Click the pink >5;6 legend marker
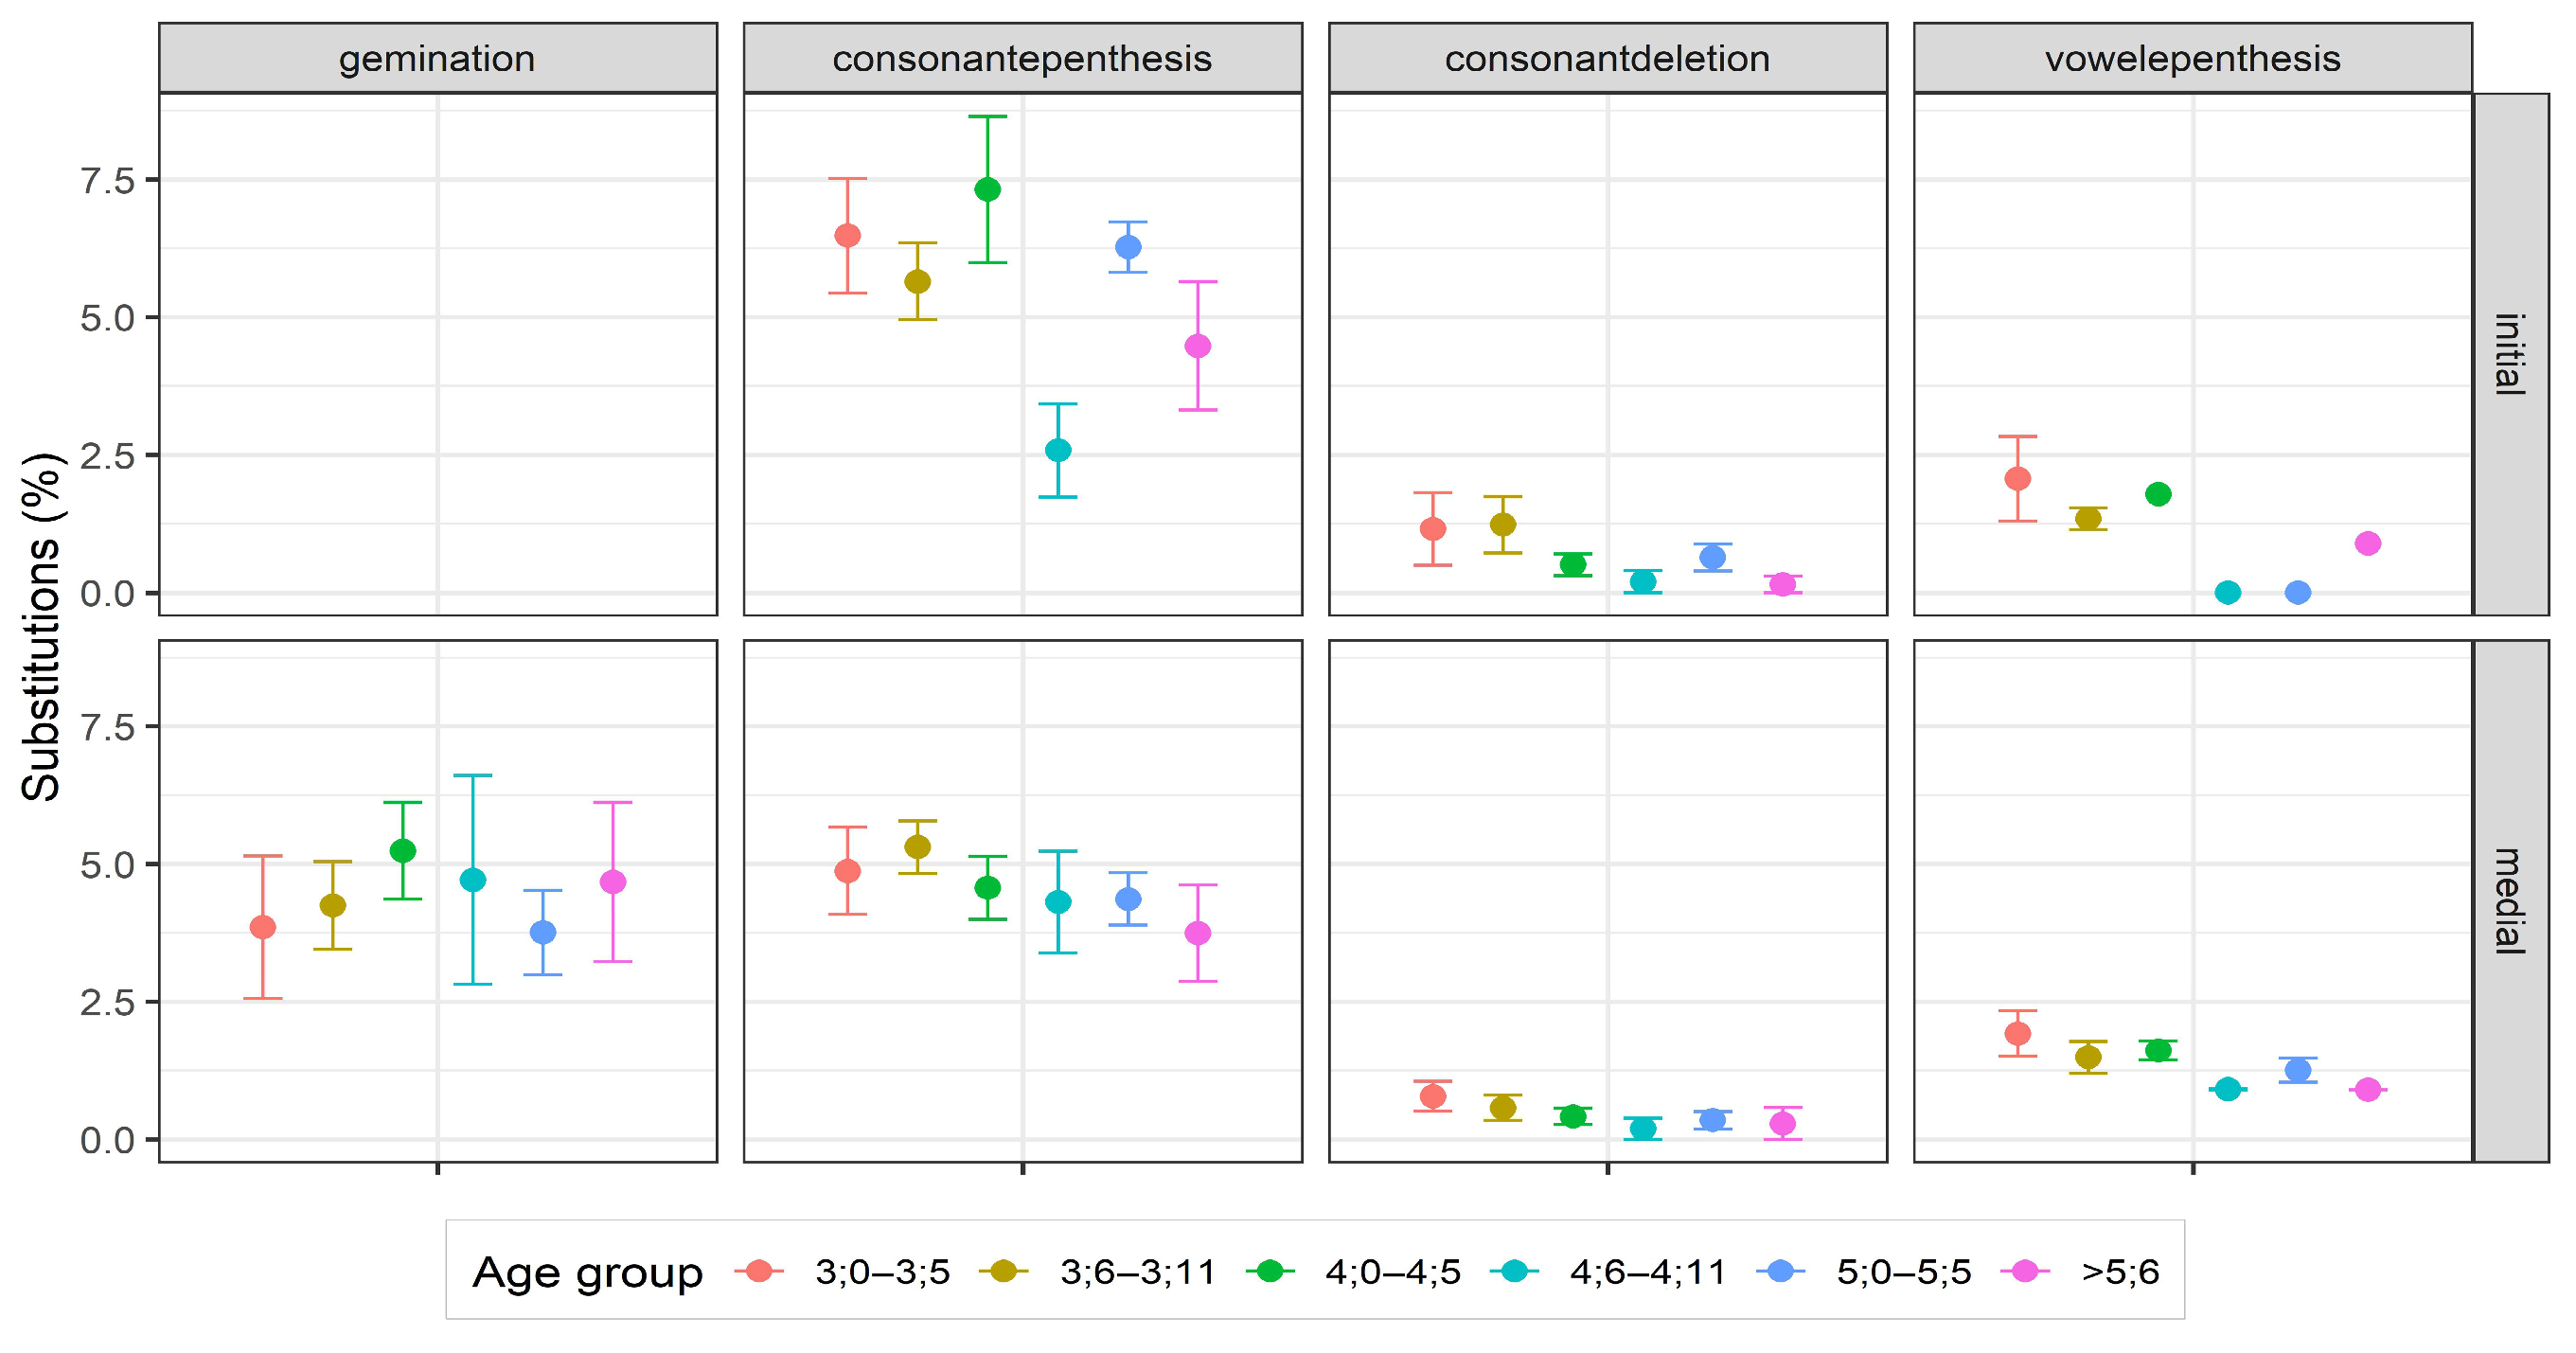2576x1353 pixels. [2025, 1271]
